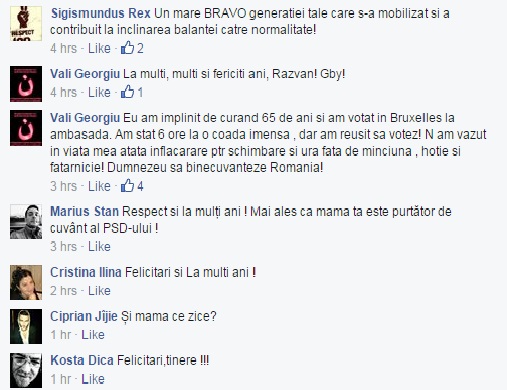Like Marius Stan's comment
Screen dimensions: 507x390
click(x=99, y=246)
